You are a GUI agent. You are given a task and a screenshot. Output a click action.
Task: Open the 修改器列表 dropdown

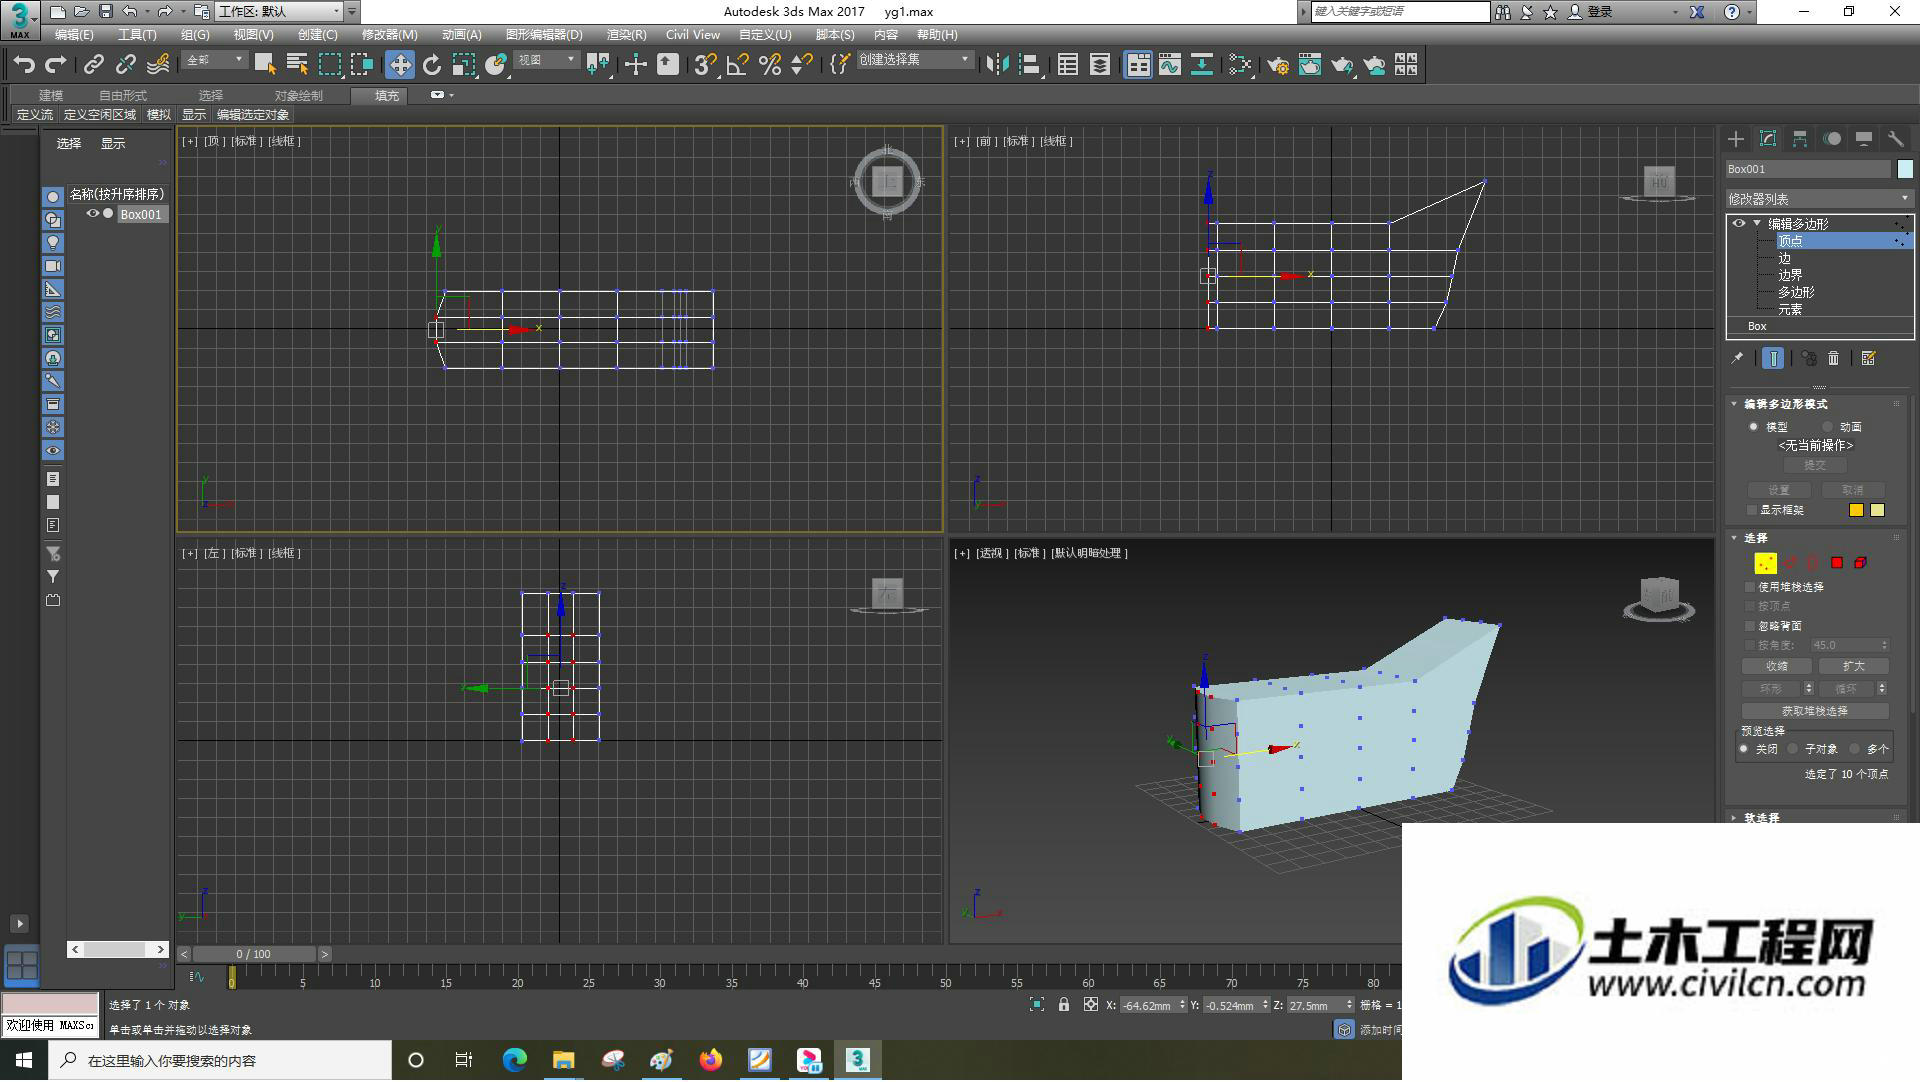pyautogui.click(x=1819, y=199)
